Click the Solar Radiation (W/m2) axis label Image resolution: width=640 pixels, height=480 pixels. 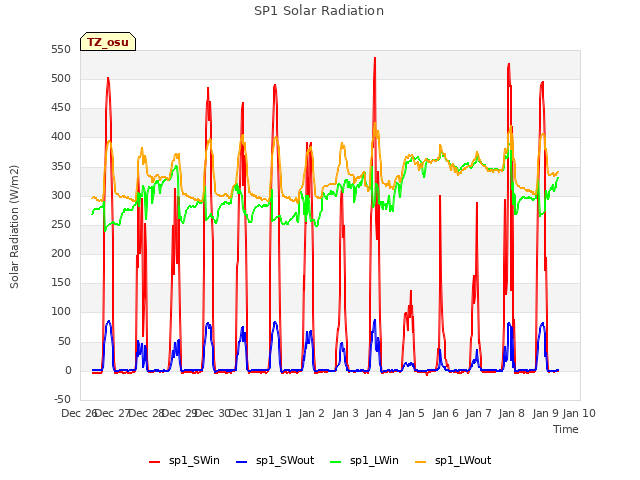click(x=14, y=227)
